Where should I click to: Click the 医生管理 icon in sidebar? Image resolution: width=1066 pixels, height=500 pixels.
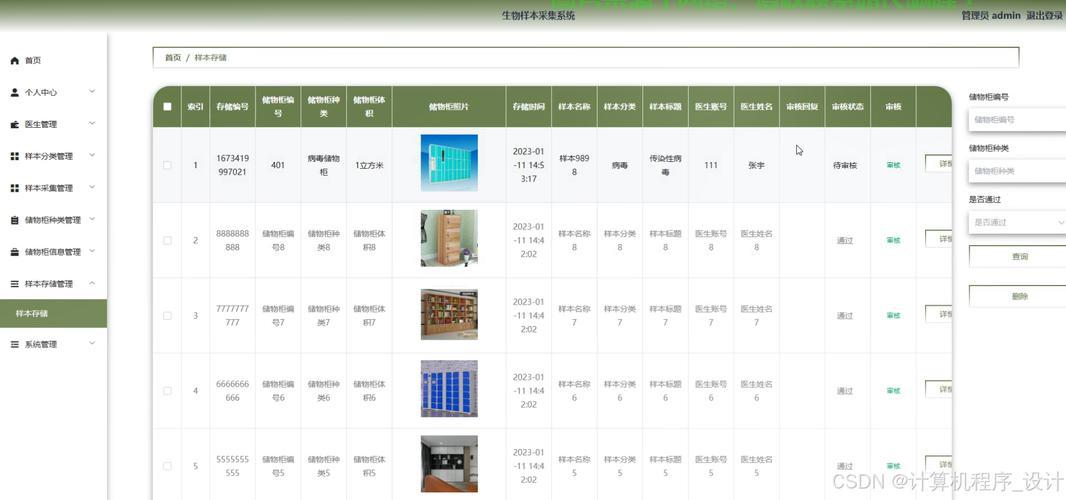coord(14,124)
